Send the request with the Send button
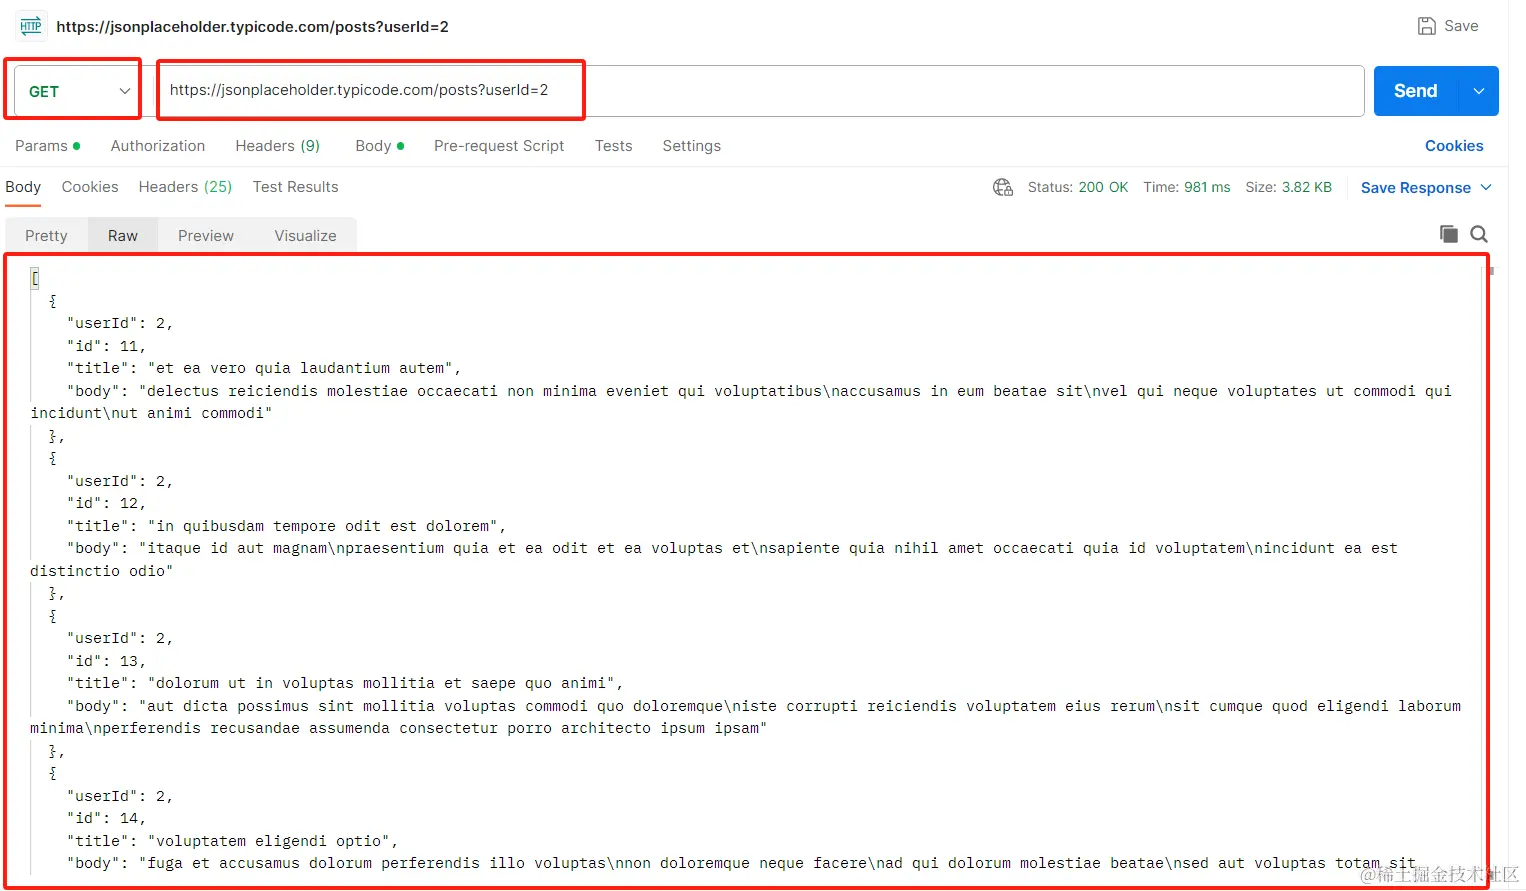The width and height of the screenshot is (1526, 891). (1416, 91)
